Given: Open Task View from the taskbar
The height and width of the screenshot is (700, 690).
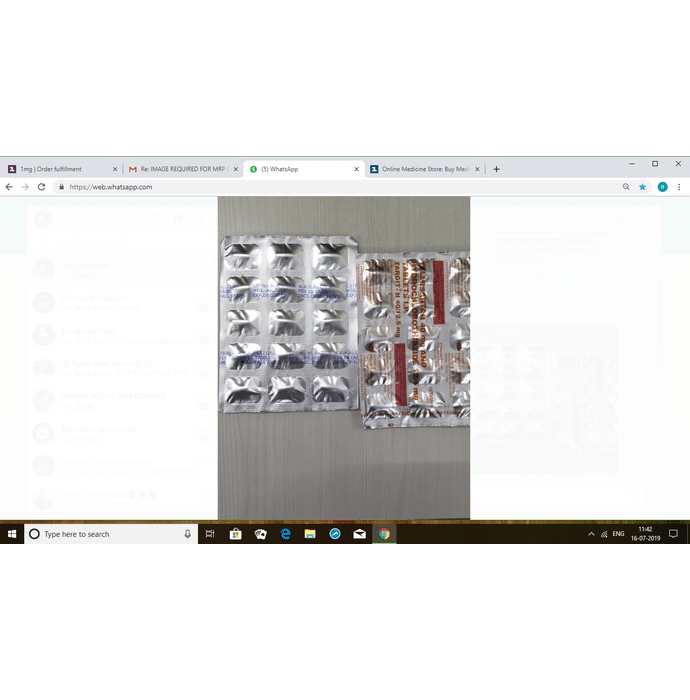Looking at the screenshot, I should (210, 534).
